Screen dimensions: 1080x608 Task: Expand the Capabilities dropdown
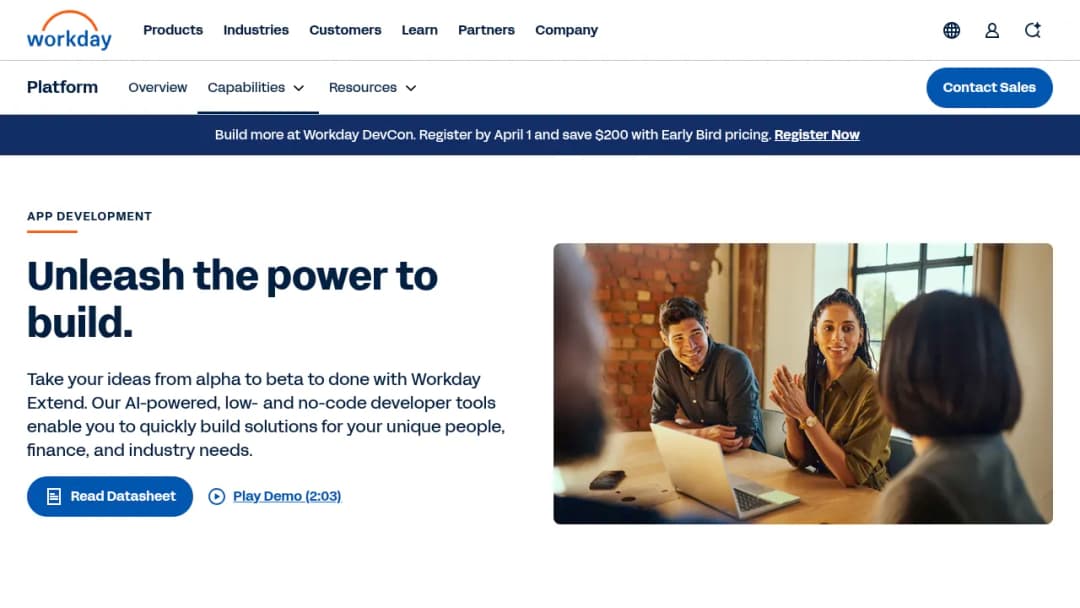[x=256, y=87]
